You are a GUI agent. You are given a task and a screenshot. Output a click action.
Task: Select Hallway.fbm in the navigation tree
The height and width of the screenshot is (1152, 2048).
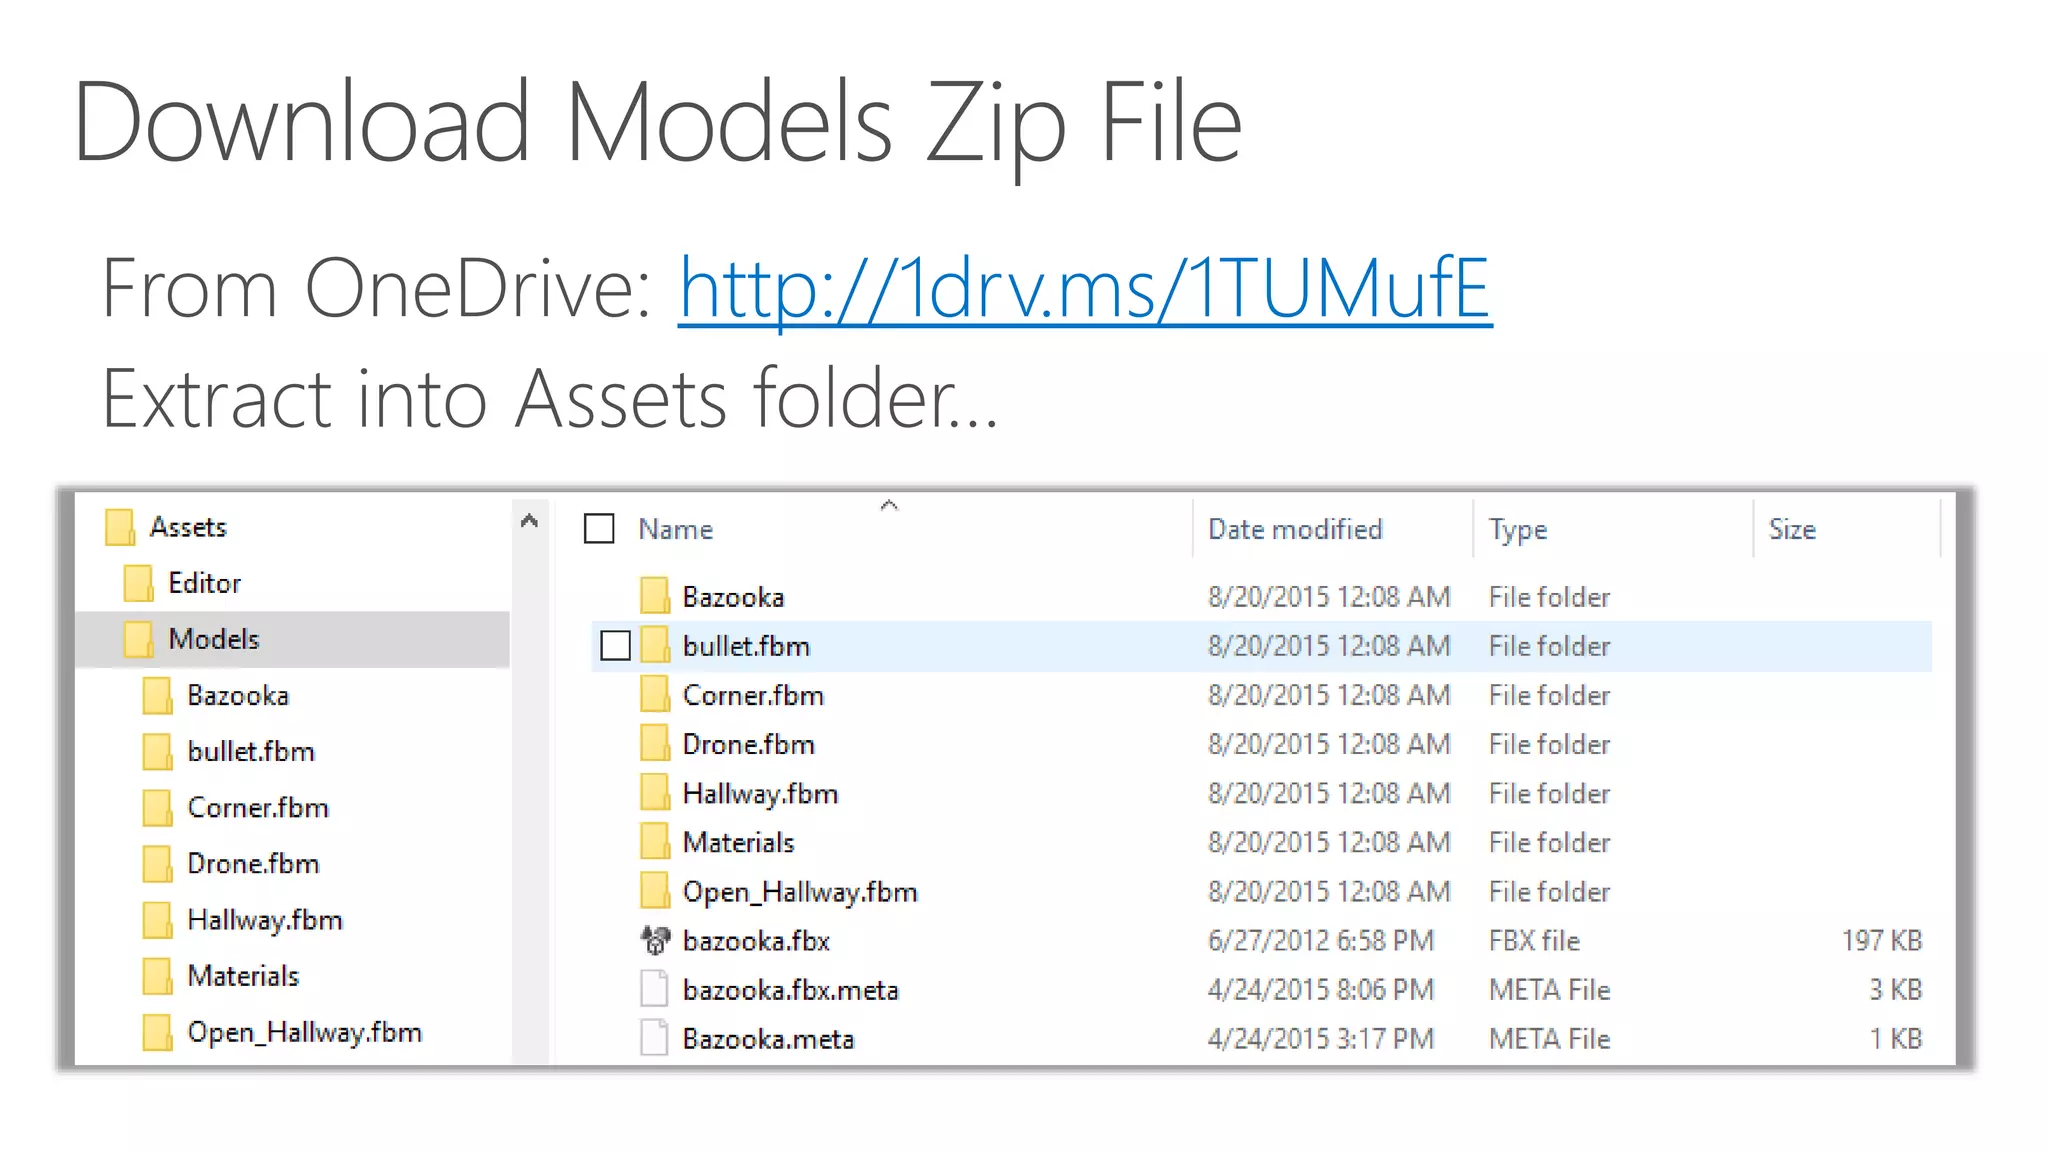coord(264,920)
